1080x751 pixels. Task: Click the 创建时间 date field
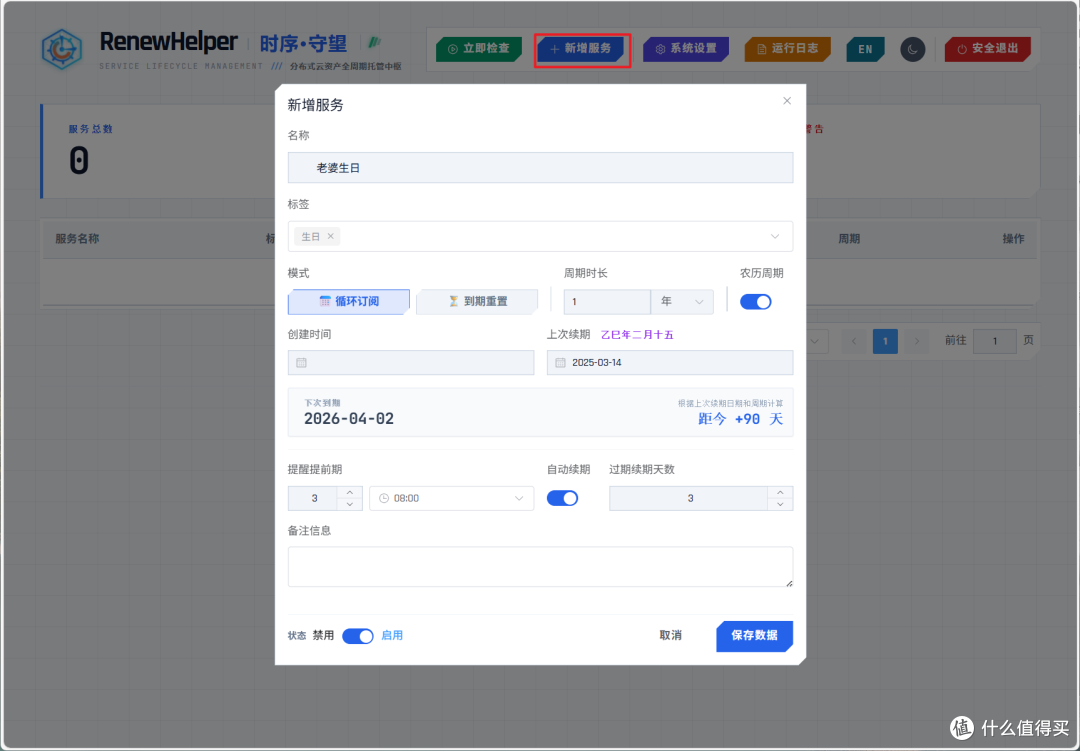coord(411,362)
